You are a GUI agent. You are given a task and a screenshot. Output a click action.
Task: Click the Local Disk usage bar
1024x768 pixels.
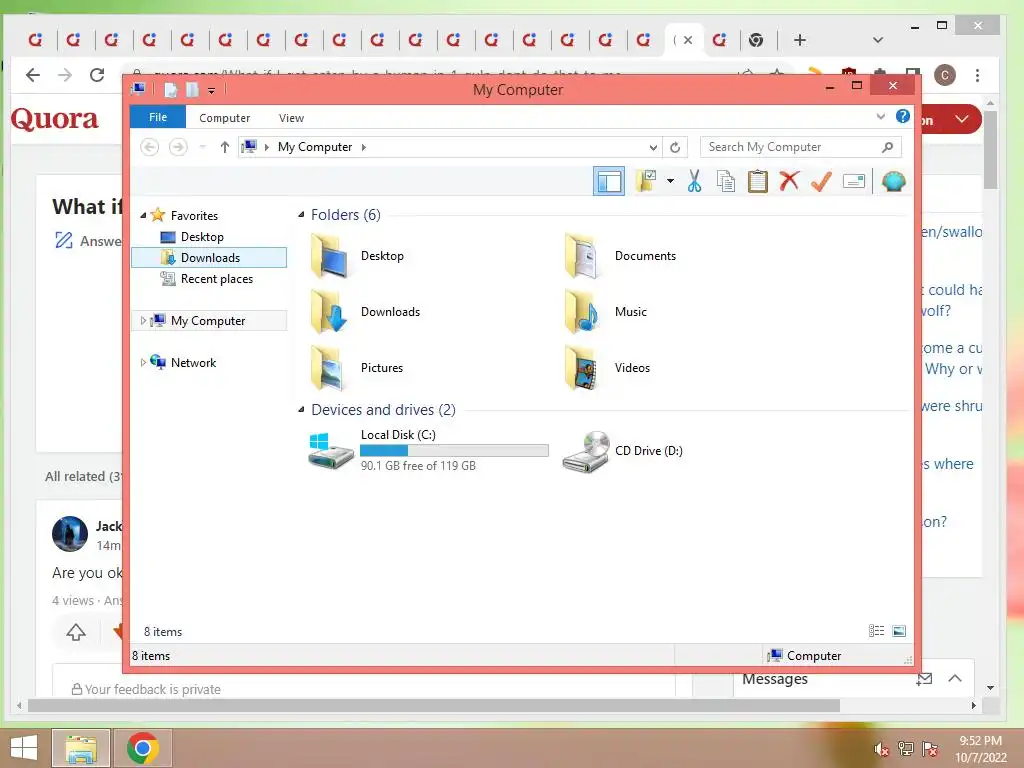[x=455, y=451]
